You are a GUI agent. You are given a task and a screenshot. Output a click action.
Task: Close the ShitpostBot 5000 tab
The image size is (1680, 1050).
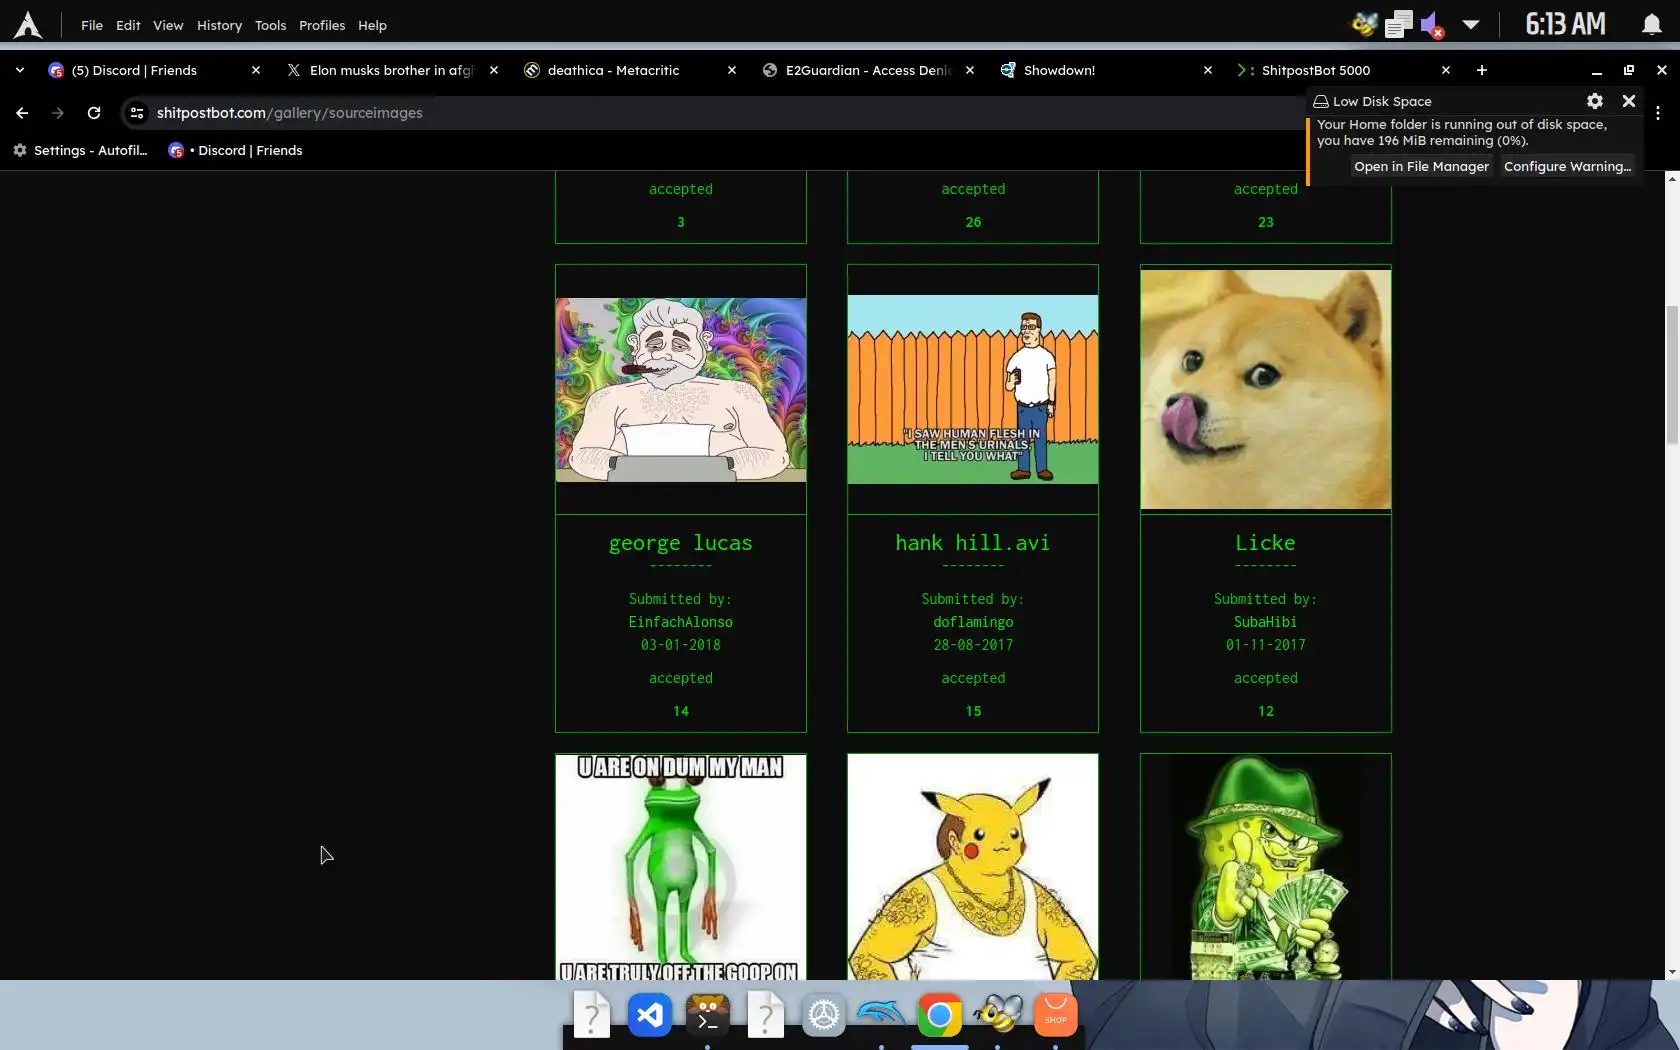(1446, 70)
